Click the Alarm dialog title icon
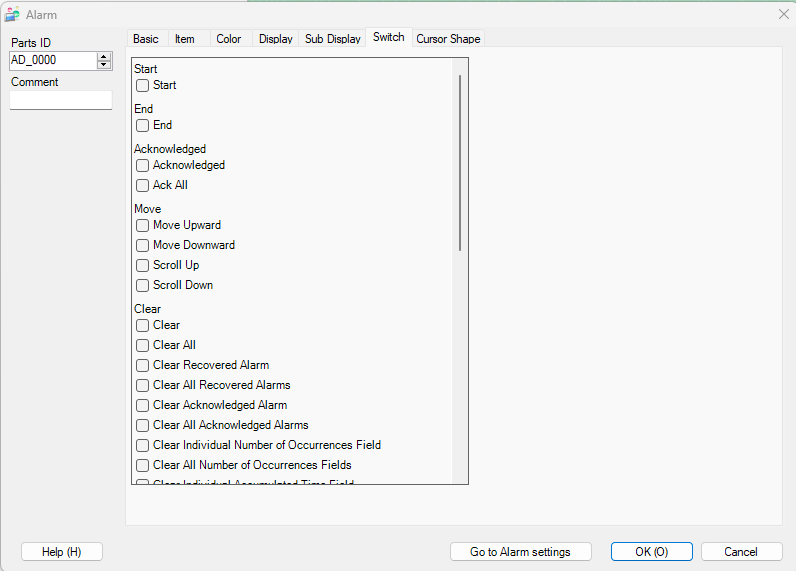796x571 pixels. pyautogui.click(x=12, y=14)
